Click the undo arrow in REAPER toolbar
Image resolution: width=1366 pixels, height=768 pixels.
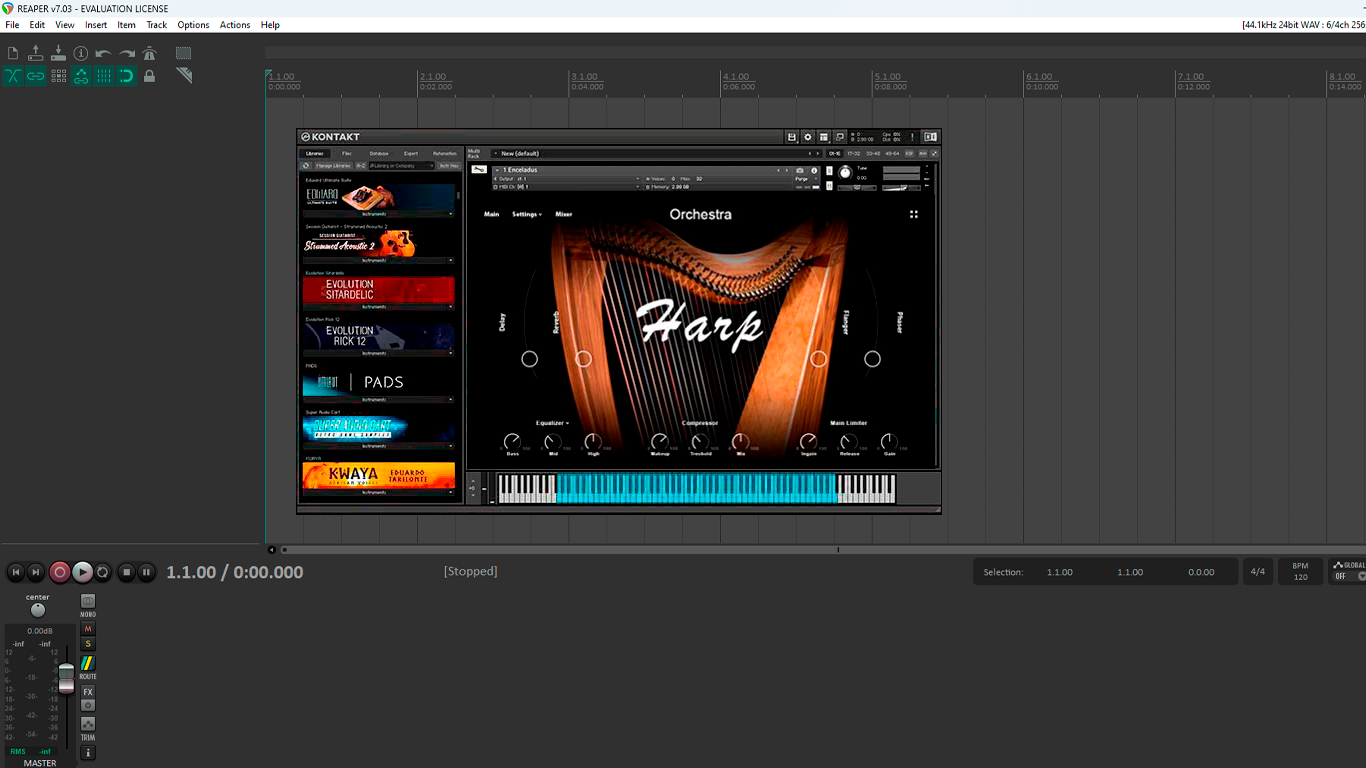(103, 54)
